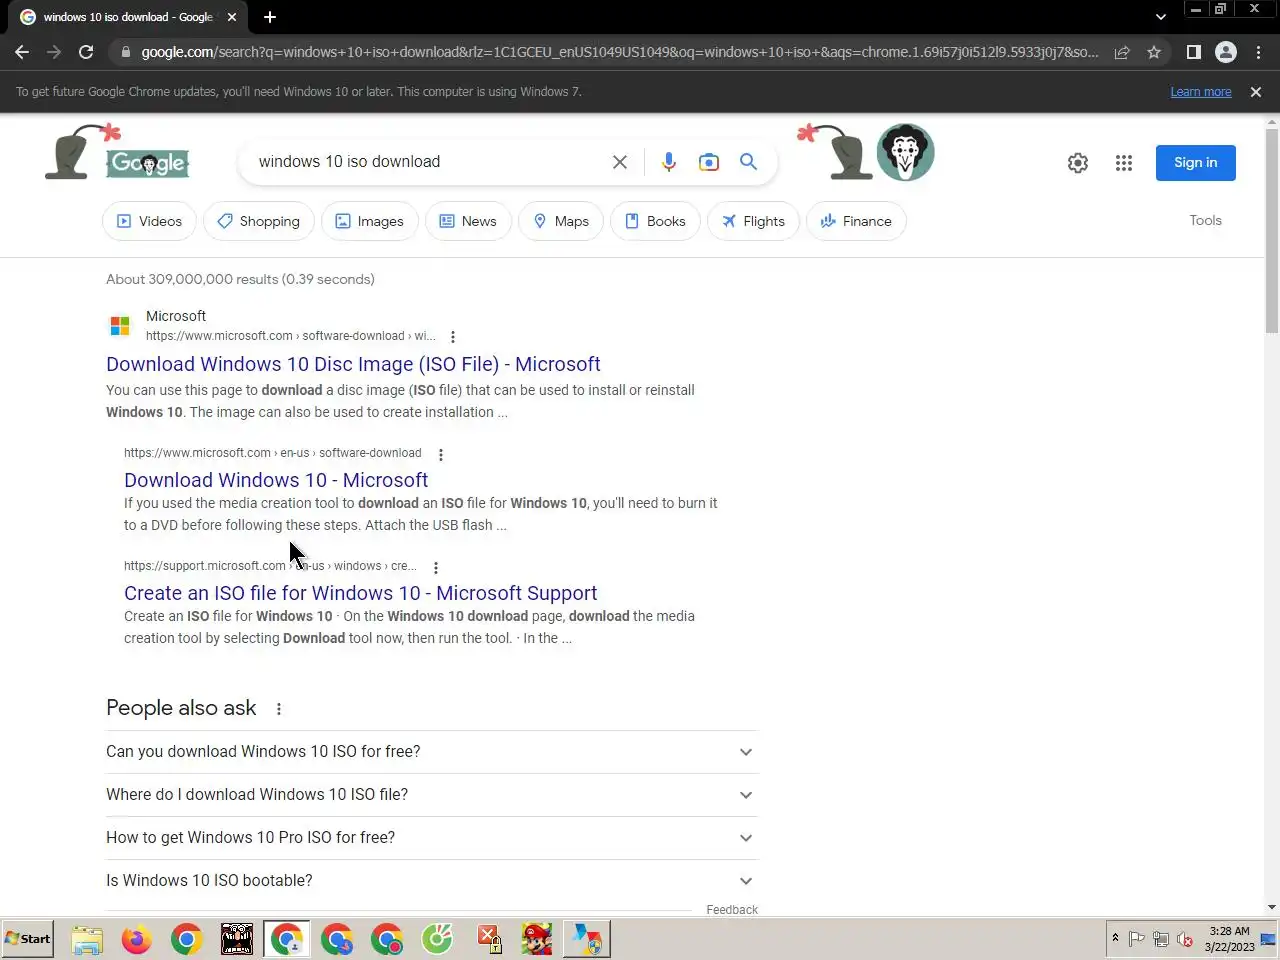Click the volume icon in system tray
1280x960 pixels.
tap(1185, 939)
